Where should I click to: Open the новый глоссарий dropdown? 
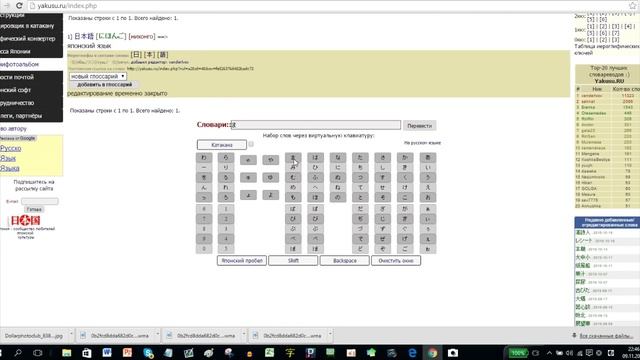point(98,76)
